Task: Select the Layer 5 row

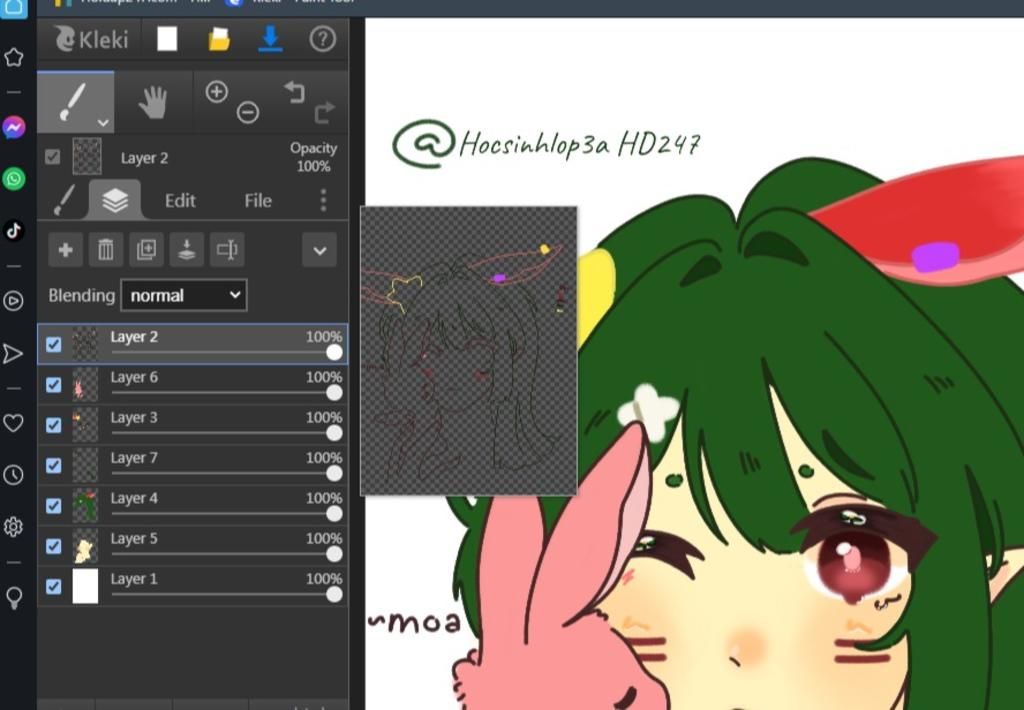Action: 193,546
